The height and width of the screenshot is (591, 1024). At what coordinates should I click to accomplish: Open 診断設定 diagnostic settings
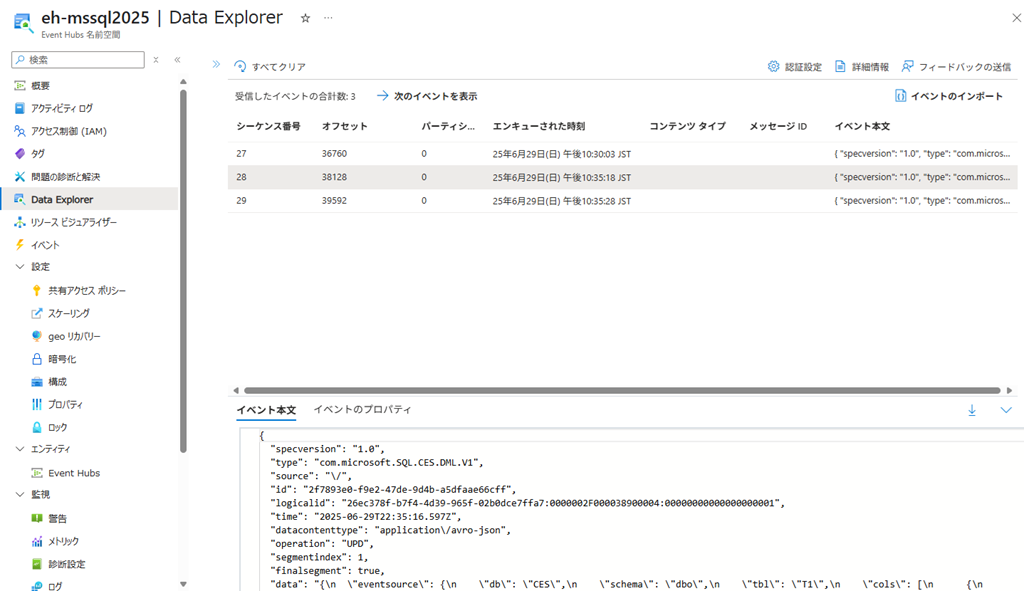tap(66, 564)
